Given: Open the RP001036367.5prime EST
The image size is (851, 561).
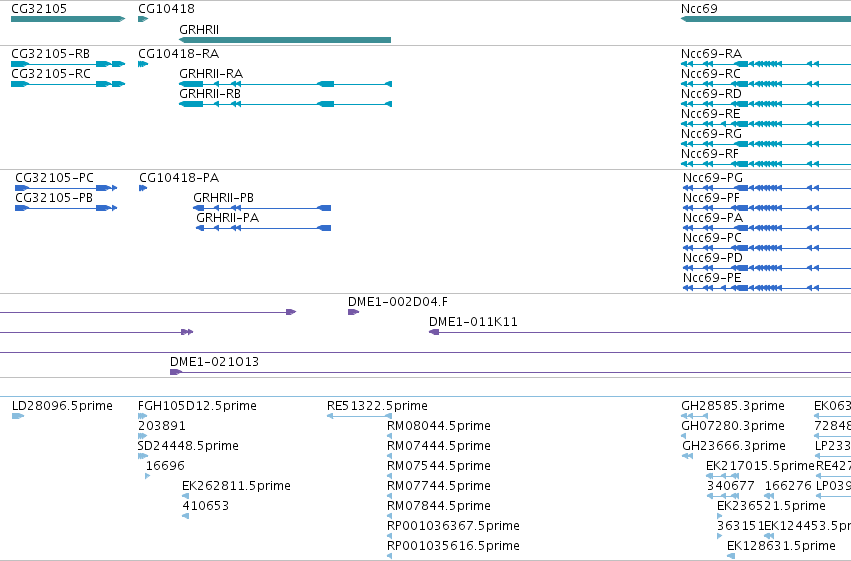Looking at the screenshot, I should coord(453,527).
